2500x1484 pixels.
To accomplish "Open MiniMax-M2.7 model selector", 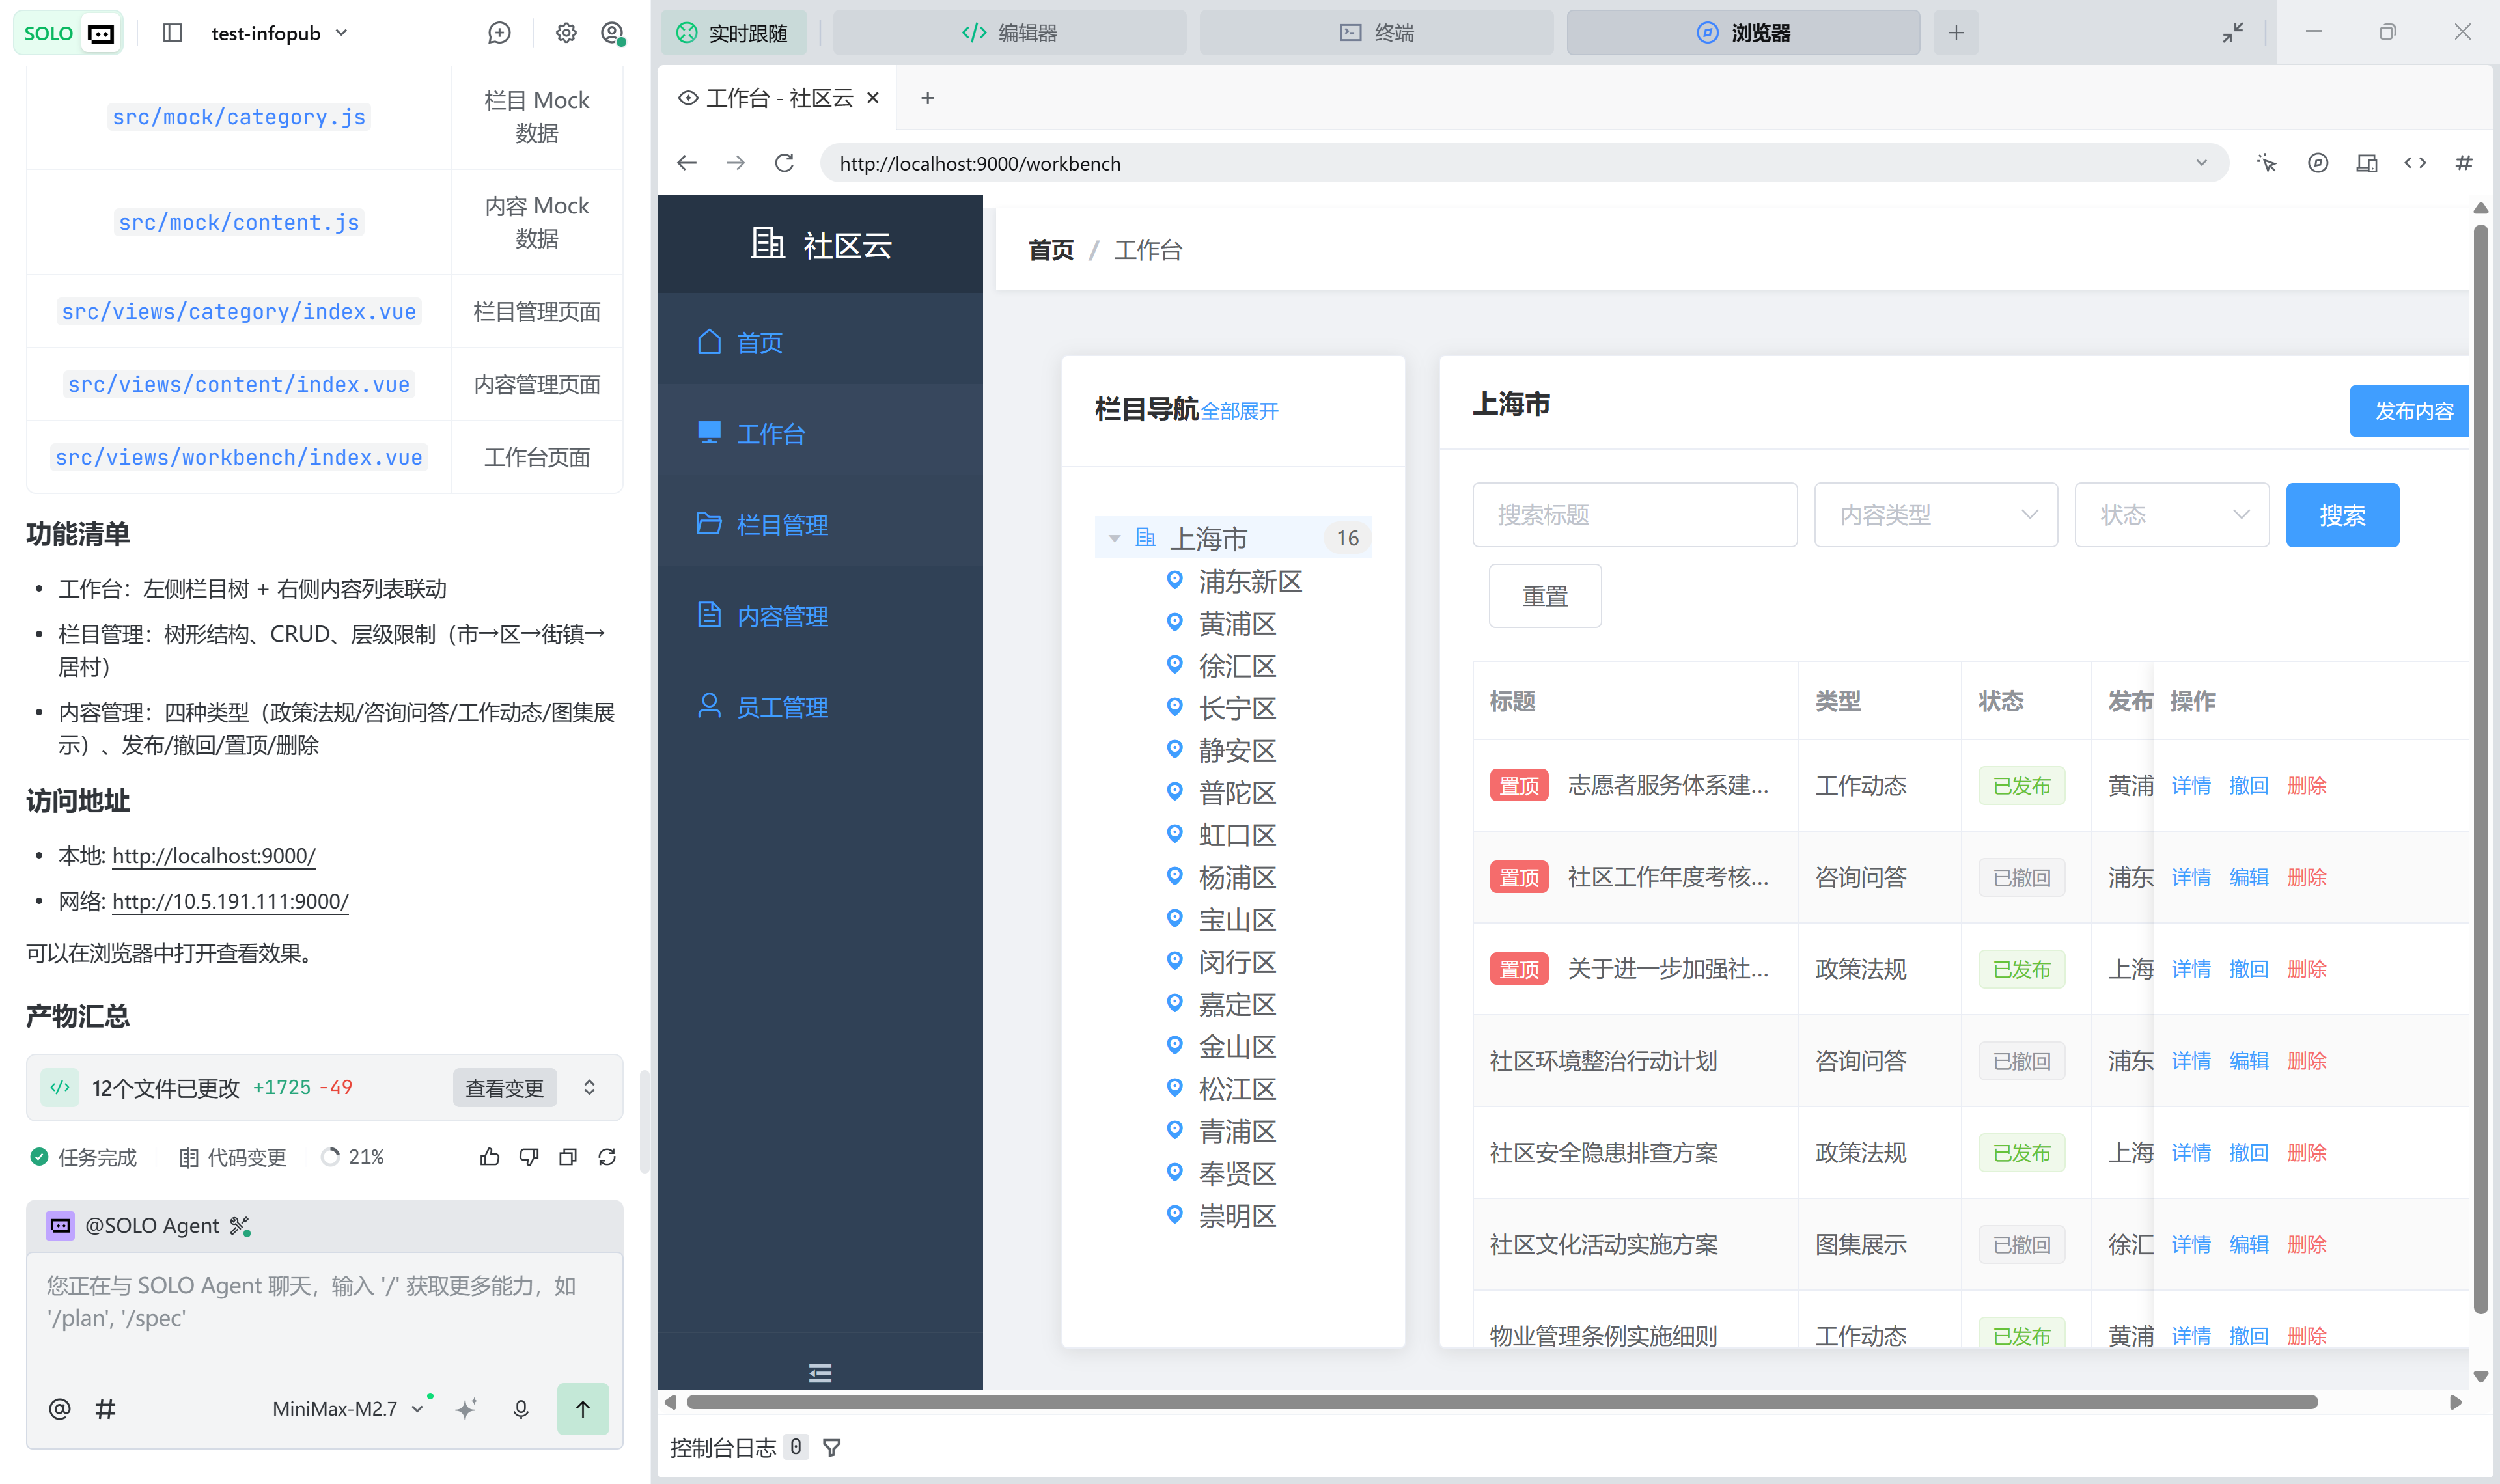I will (x=348, y=1409).
